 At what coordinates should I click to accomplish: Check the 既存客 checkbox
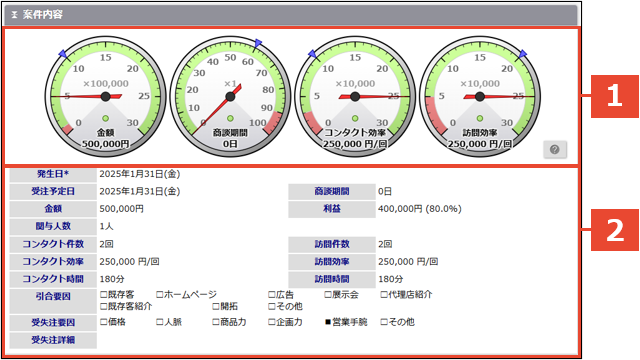pyautogui.click(x=104, y=294)
